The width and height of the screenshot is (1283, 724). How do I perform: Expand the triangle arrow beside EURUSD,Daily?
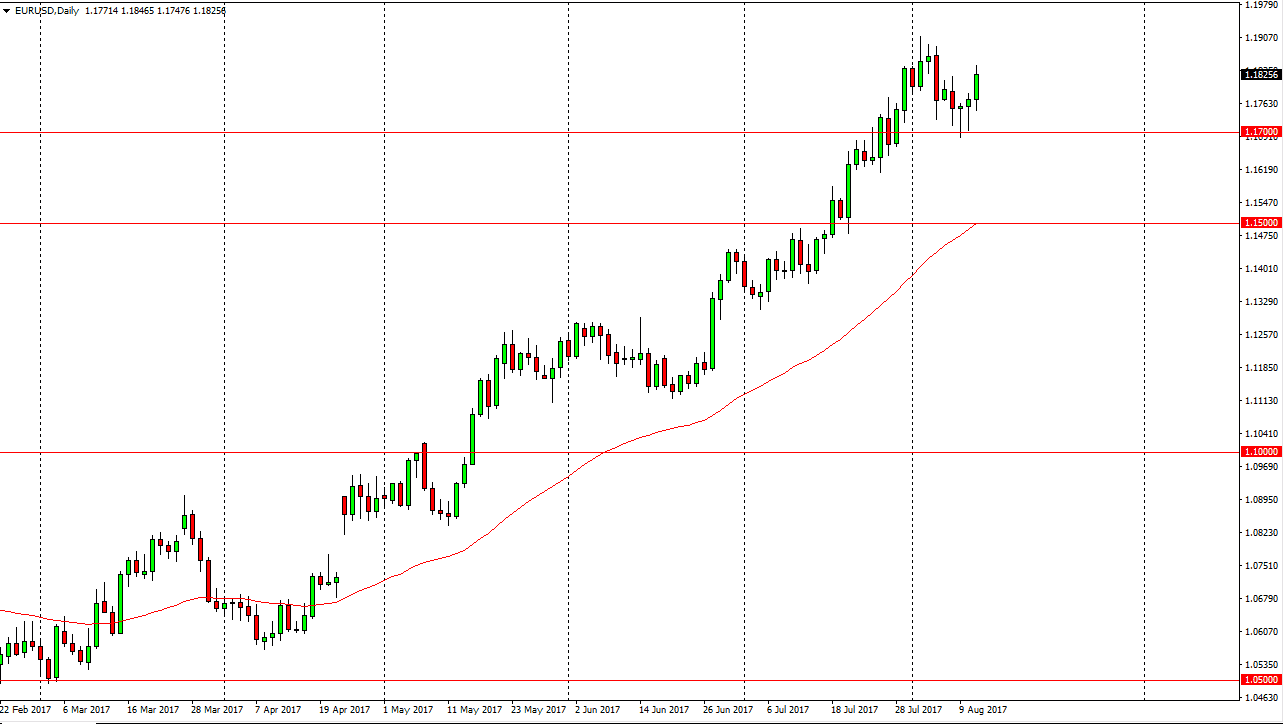[7, 10]
